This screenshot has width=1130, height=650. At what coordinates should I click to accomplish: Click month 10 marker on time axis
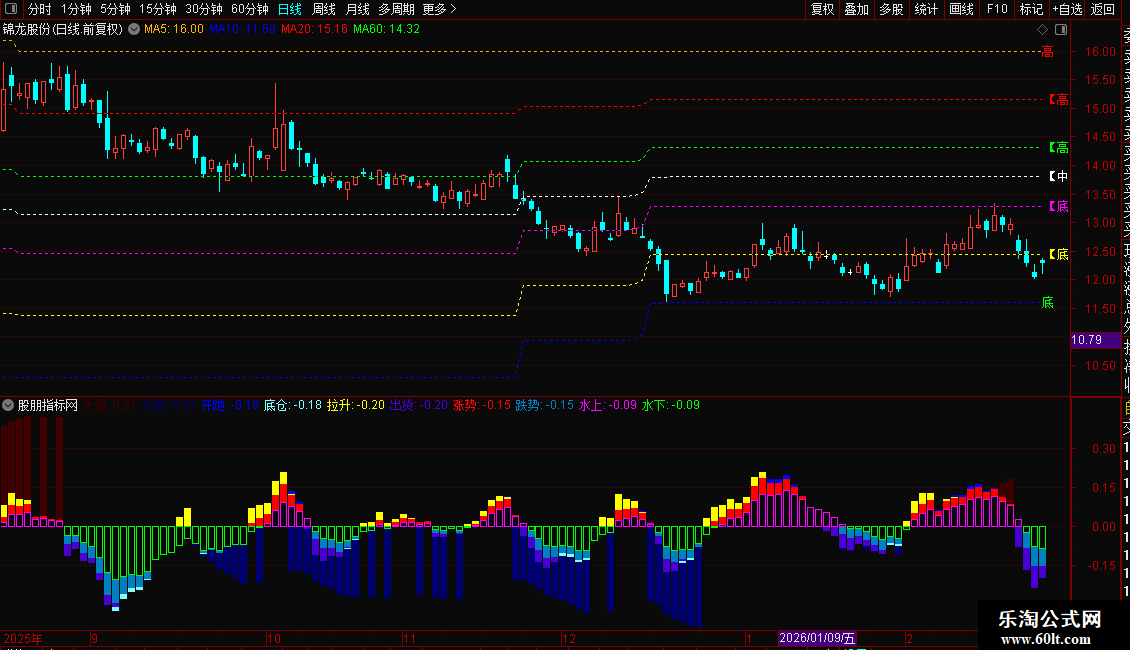pos(274,639)
